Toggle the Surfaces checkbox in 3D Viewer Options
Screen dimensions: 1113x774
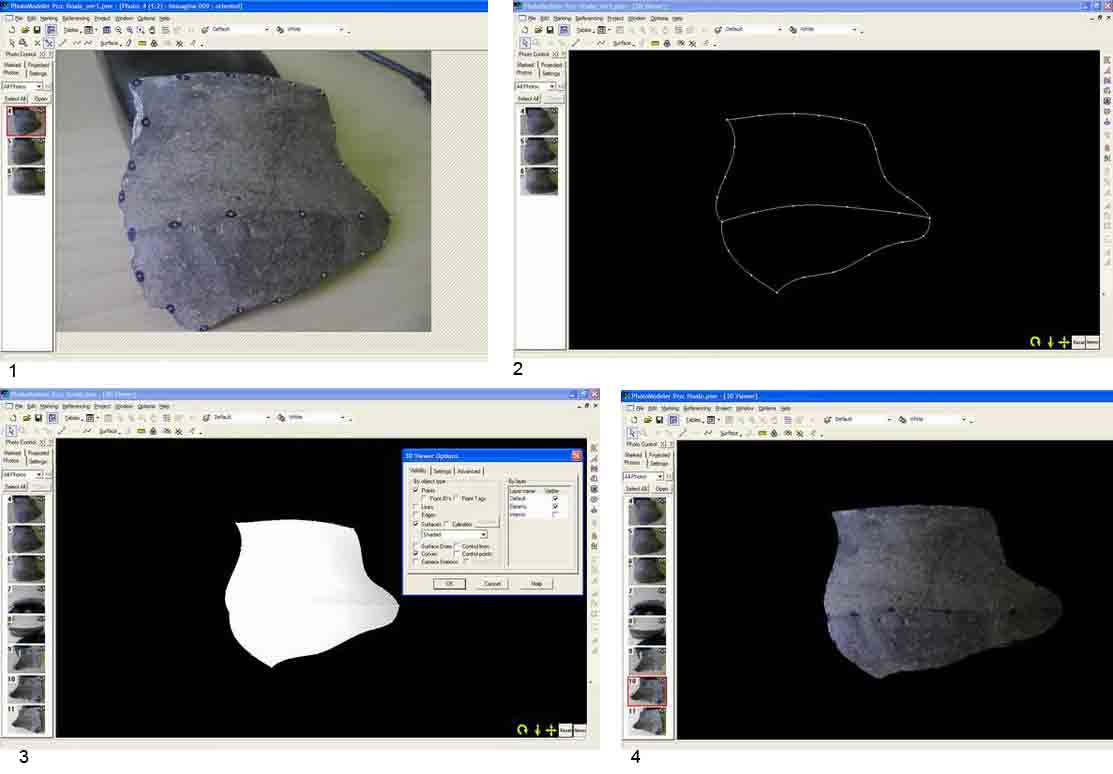click(416, 524)
